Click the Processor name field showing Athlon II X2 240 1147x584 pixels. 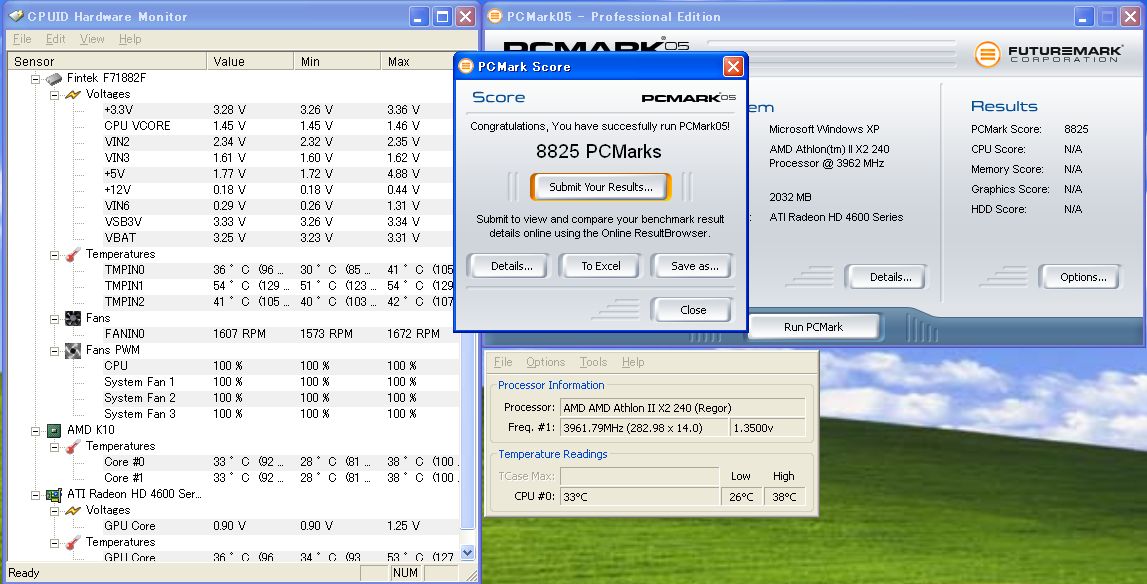point(682,408)
